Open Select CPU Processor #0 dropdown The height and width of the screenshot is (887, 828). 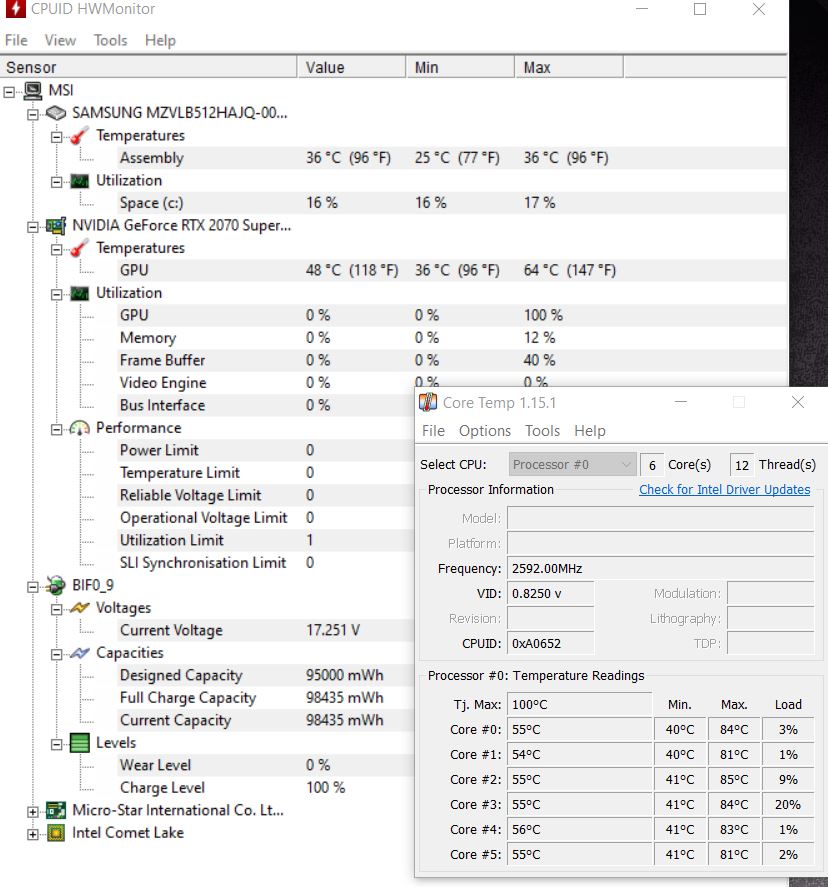click(x=572, y=464)
